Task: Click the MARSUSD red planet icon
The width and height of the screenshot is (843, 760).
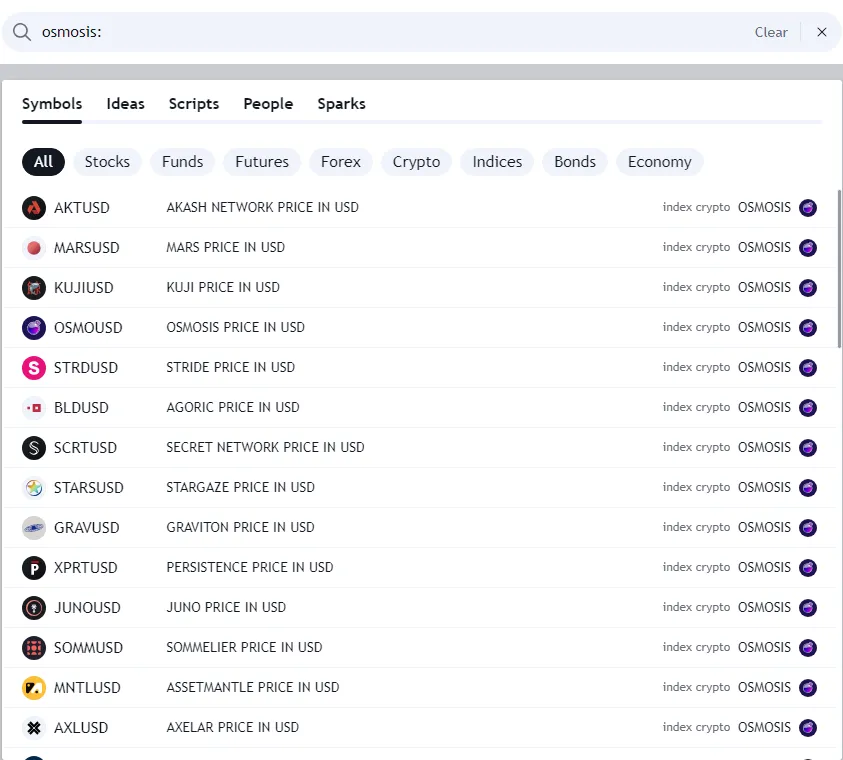Action: pyautogui.click(x=34, y=248)
